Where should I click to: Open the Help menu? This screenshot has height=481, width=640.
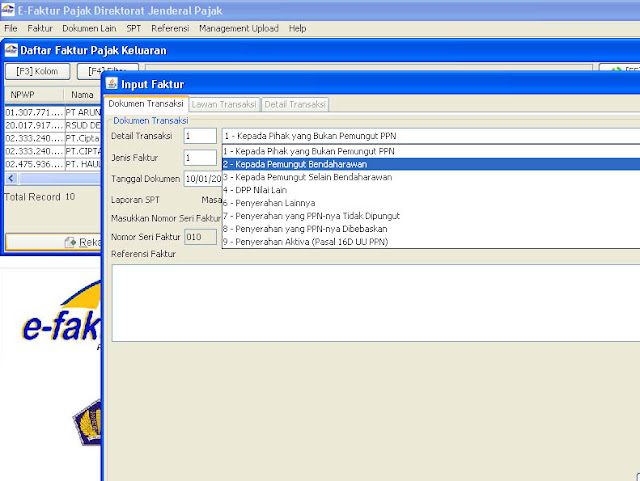[298, 28]
